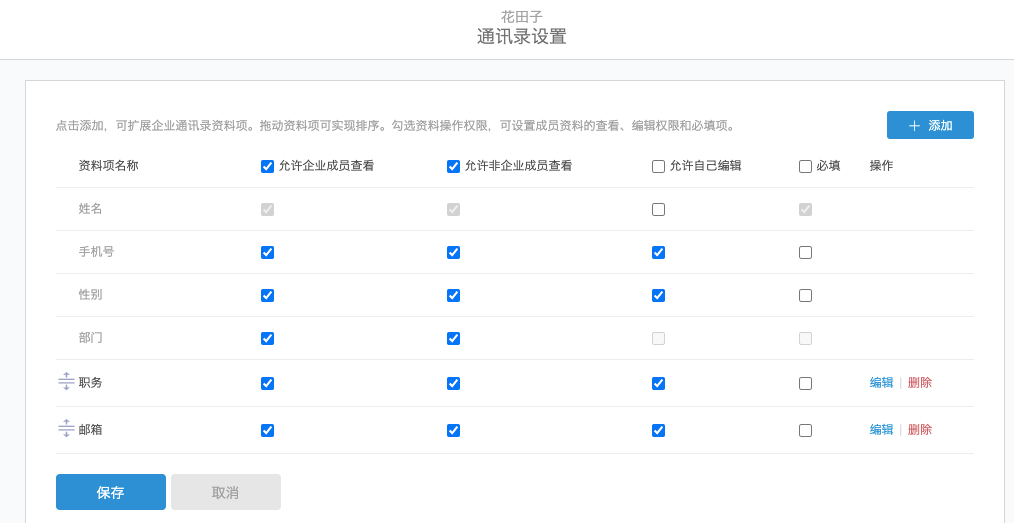Uncheck 允许非企业成员查看 for 性别
Screen dimensions: 1014x523
pos(453,295)
